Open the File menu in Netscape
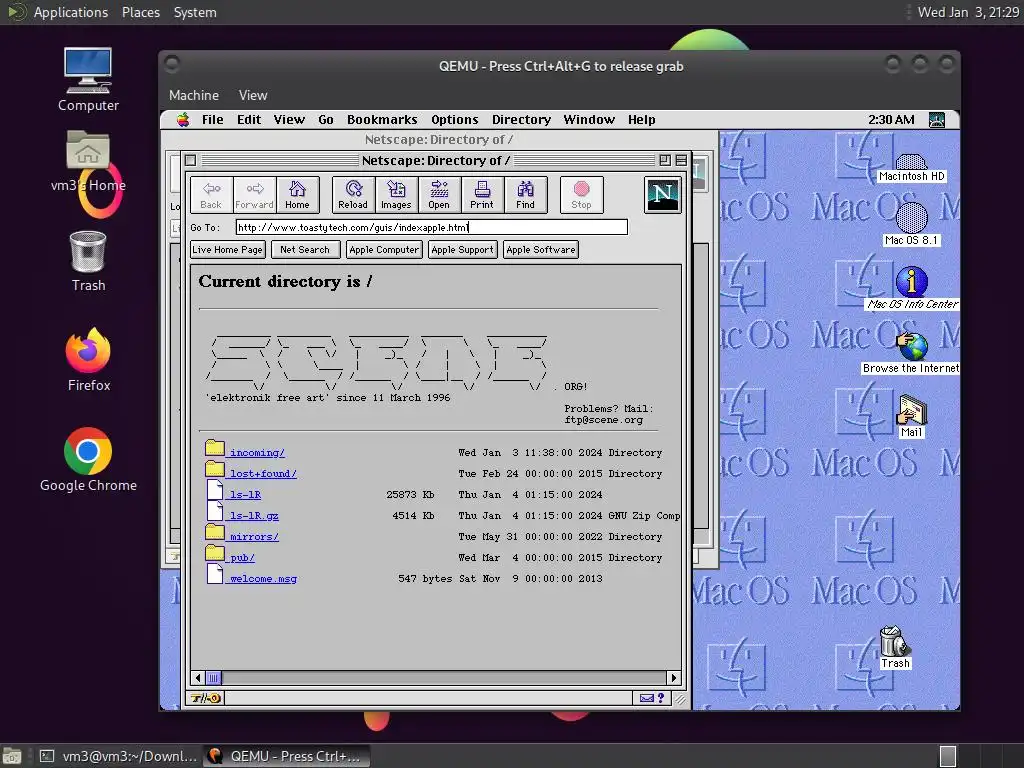 coord(212,120)
